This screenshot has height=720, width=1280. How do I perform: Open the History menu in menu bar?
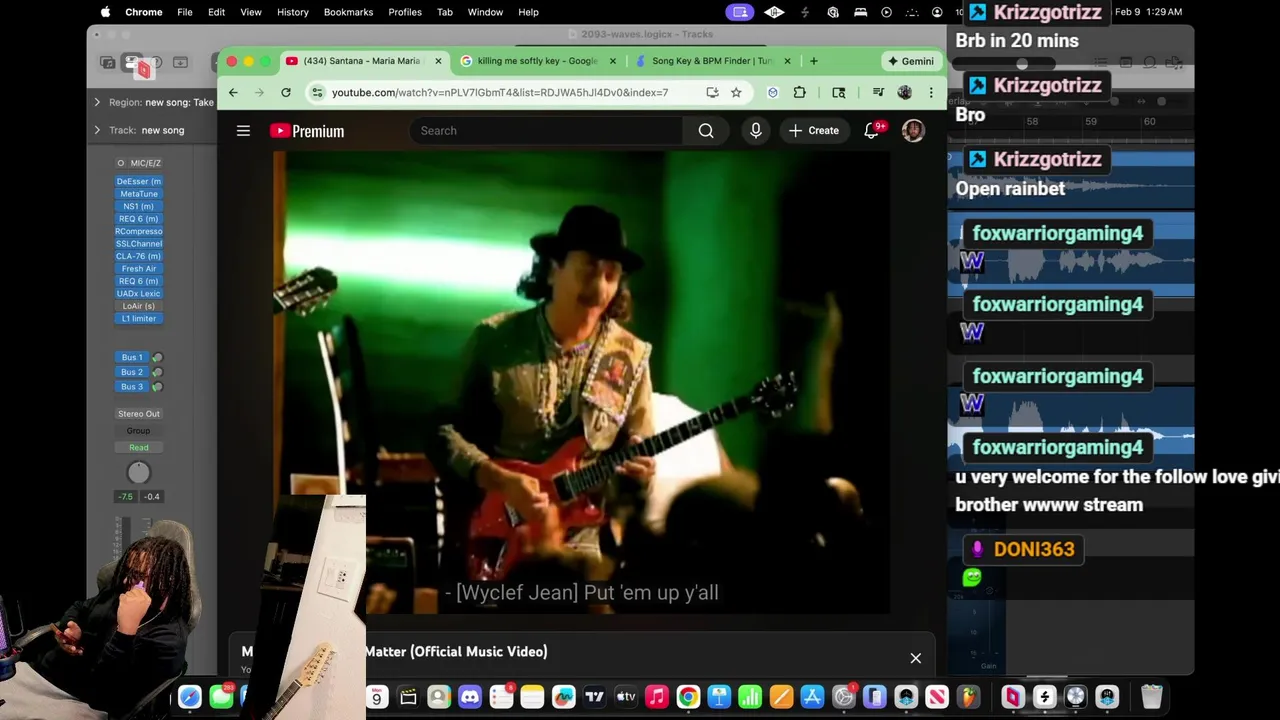tap(292, 12)
